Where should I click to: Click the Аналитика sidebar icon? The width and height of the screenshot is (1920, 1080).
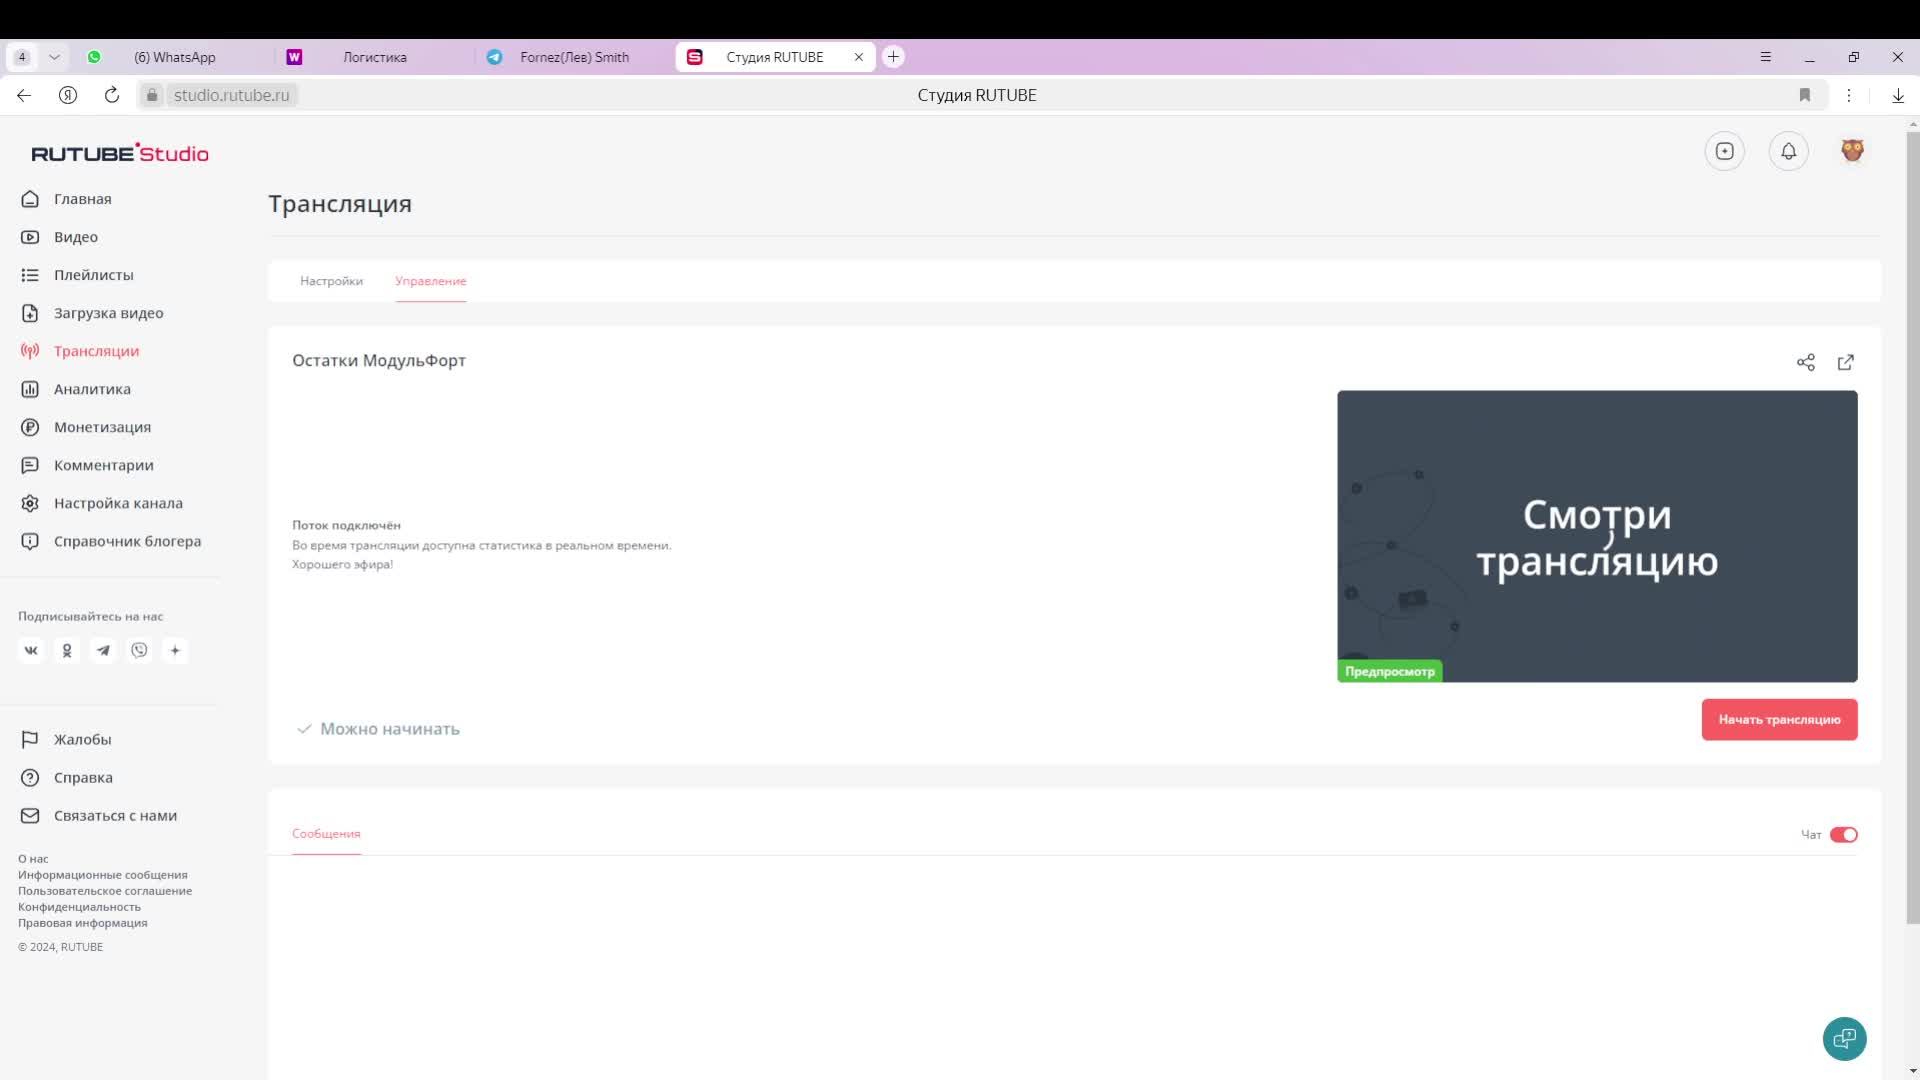(x=30, y=388)
